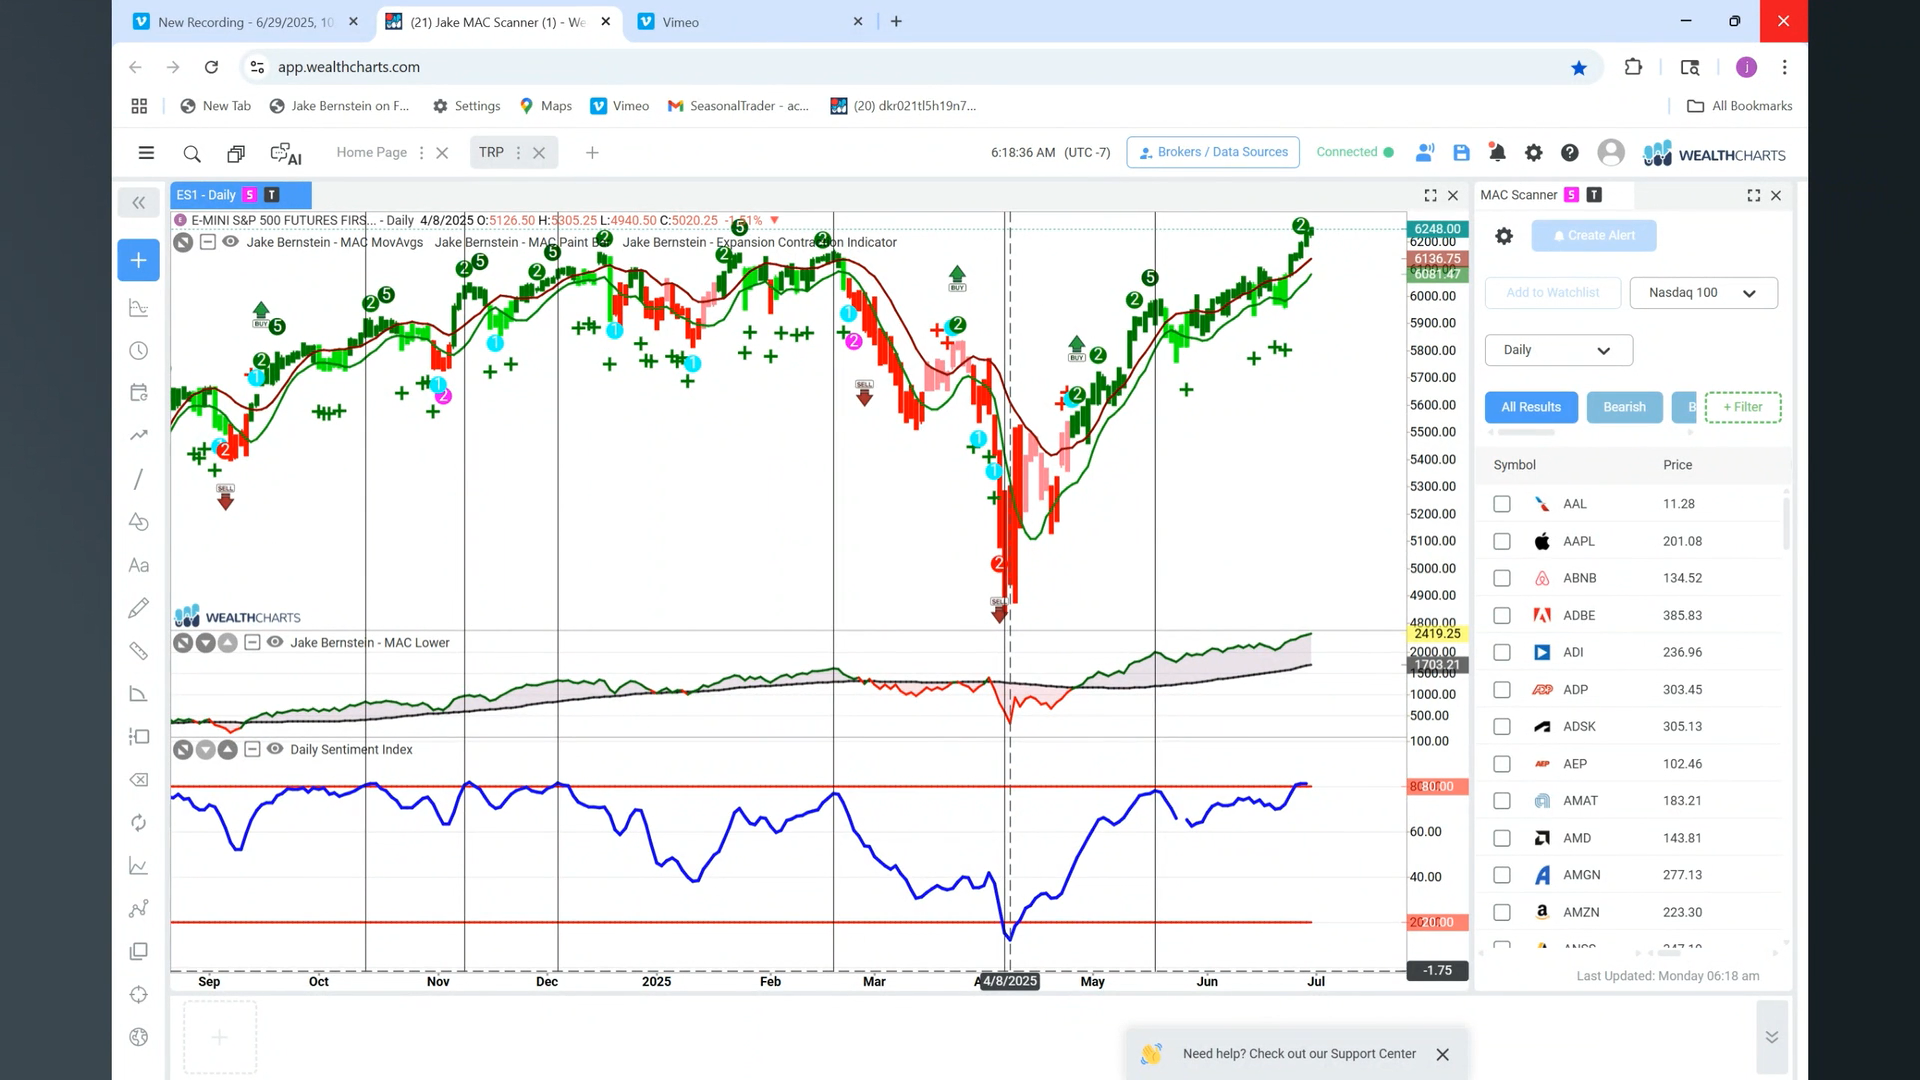Click the eraser delete drawings icon
The image size is (1920, 1080).
tap(139, 780)
